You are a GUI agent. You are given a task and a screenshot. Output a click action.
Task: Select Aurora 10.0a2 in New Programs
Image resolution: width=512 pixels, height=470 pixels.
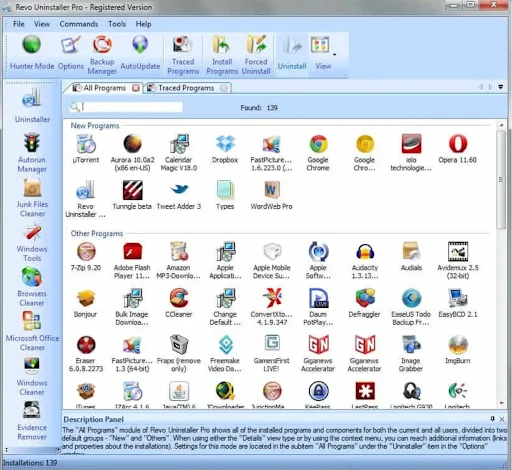pyautogui.click(x=132, y=153)
